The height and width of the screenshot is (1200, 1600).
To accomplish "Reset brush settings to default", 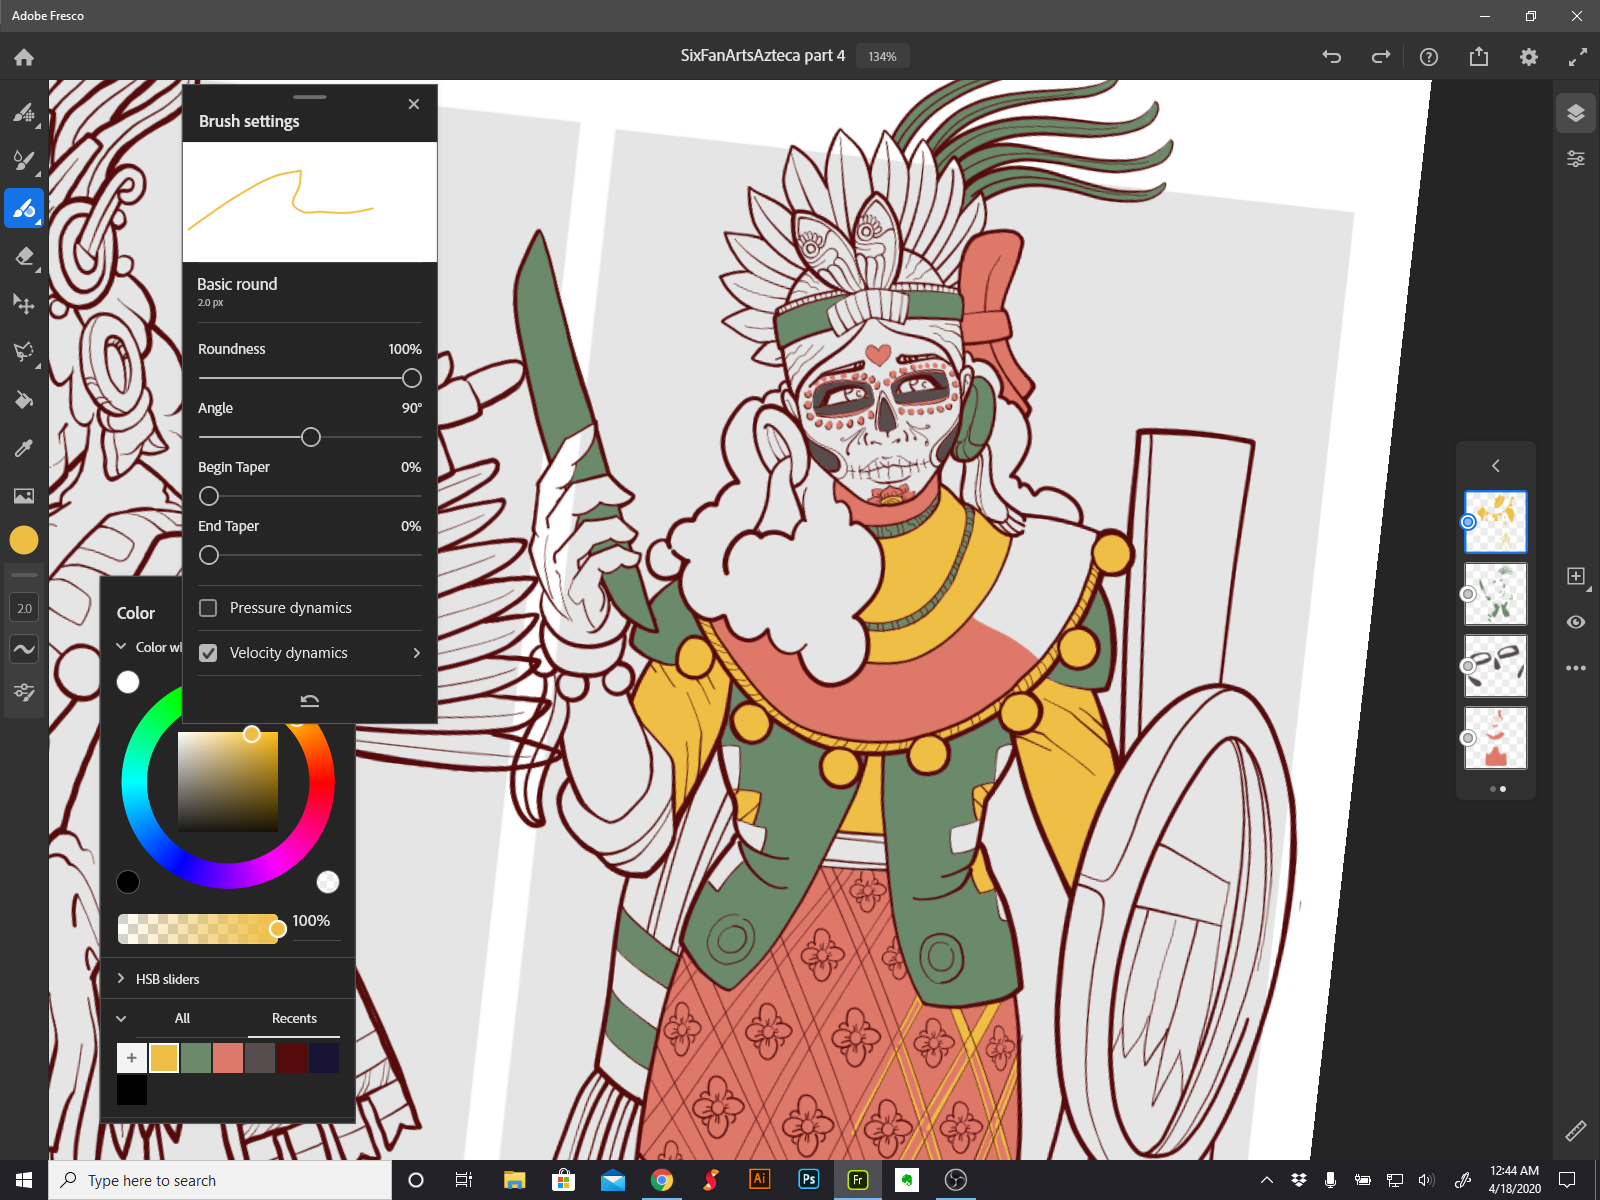I will [310, 700].
